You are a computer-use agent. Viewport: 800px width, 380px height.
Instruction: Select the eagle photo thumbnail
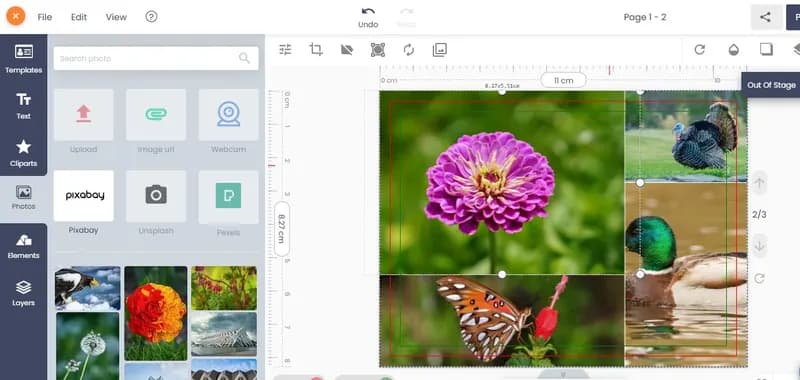coord(87,288)
